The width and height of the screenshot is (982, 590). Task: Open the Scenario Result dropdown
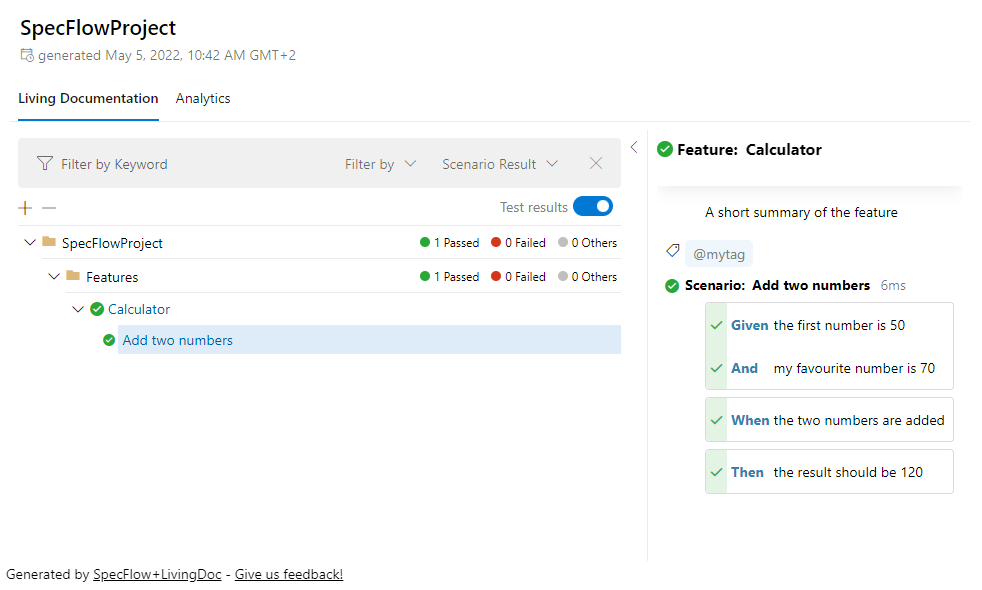(500, 163)
